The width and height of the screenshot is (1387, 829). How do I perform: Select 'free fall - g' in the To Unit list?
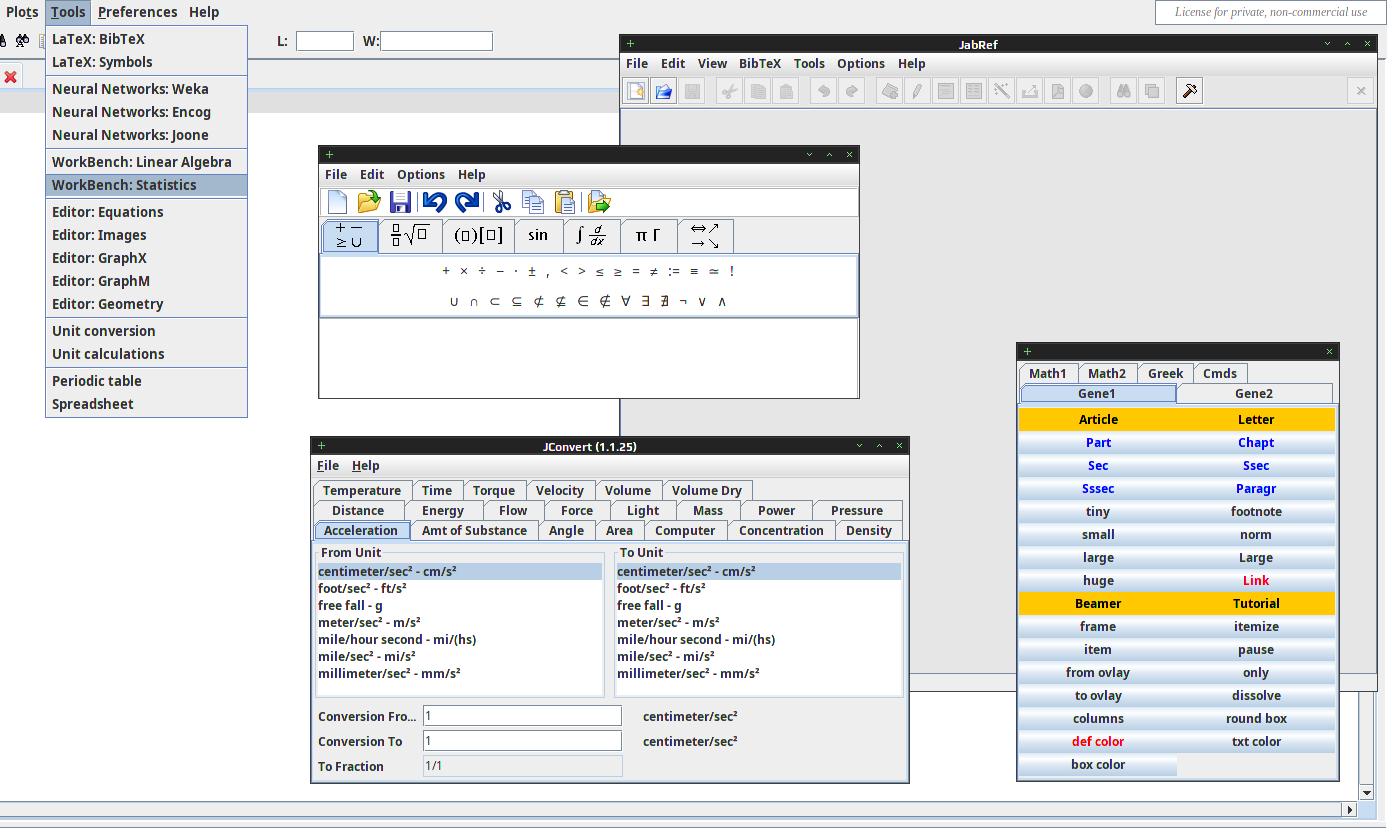coord(758,605)
